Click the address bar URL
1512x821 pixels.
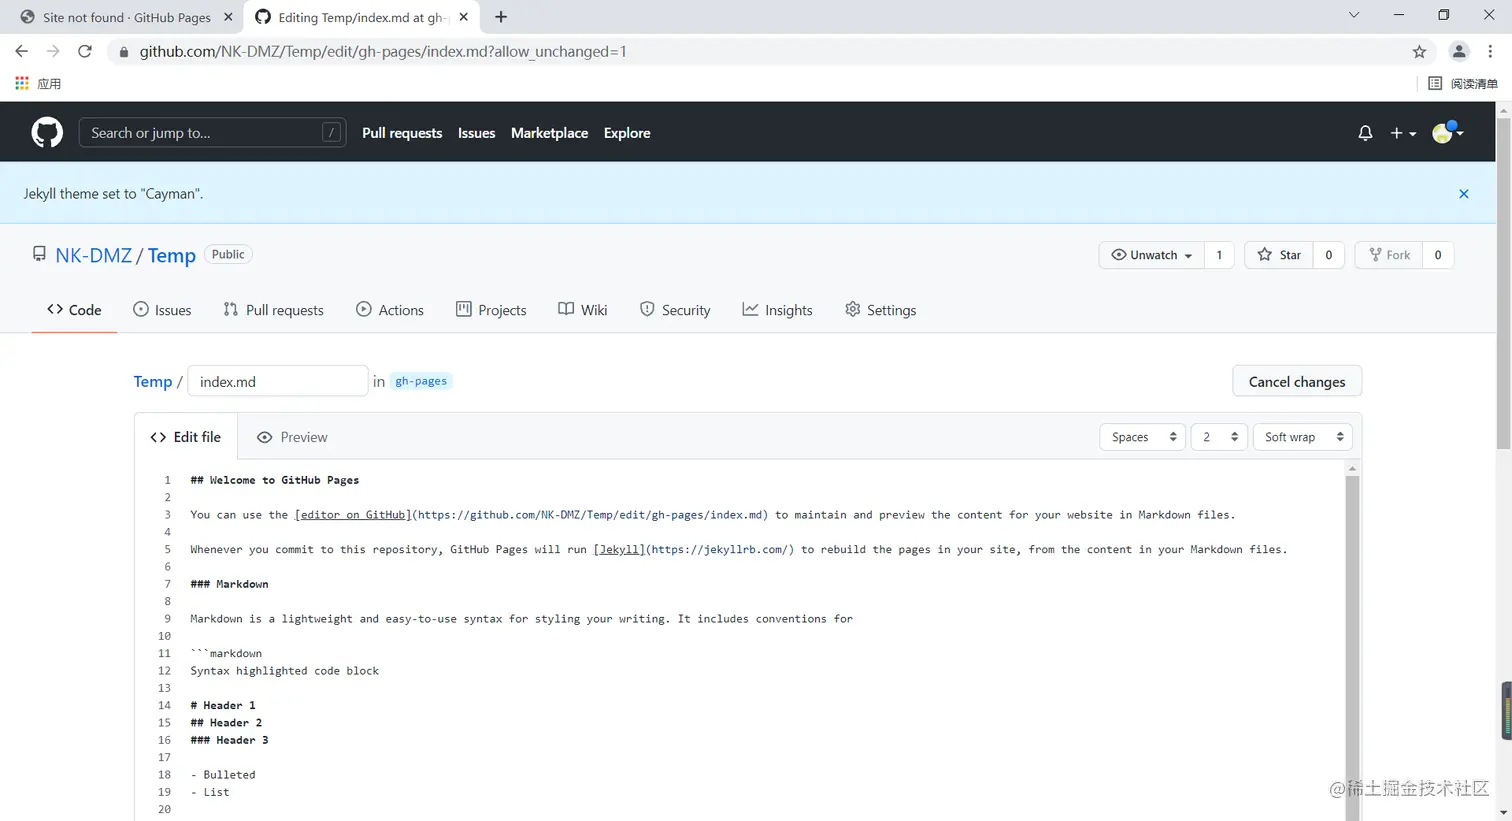point(383,51)
